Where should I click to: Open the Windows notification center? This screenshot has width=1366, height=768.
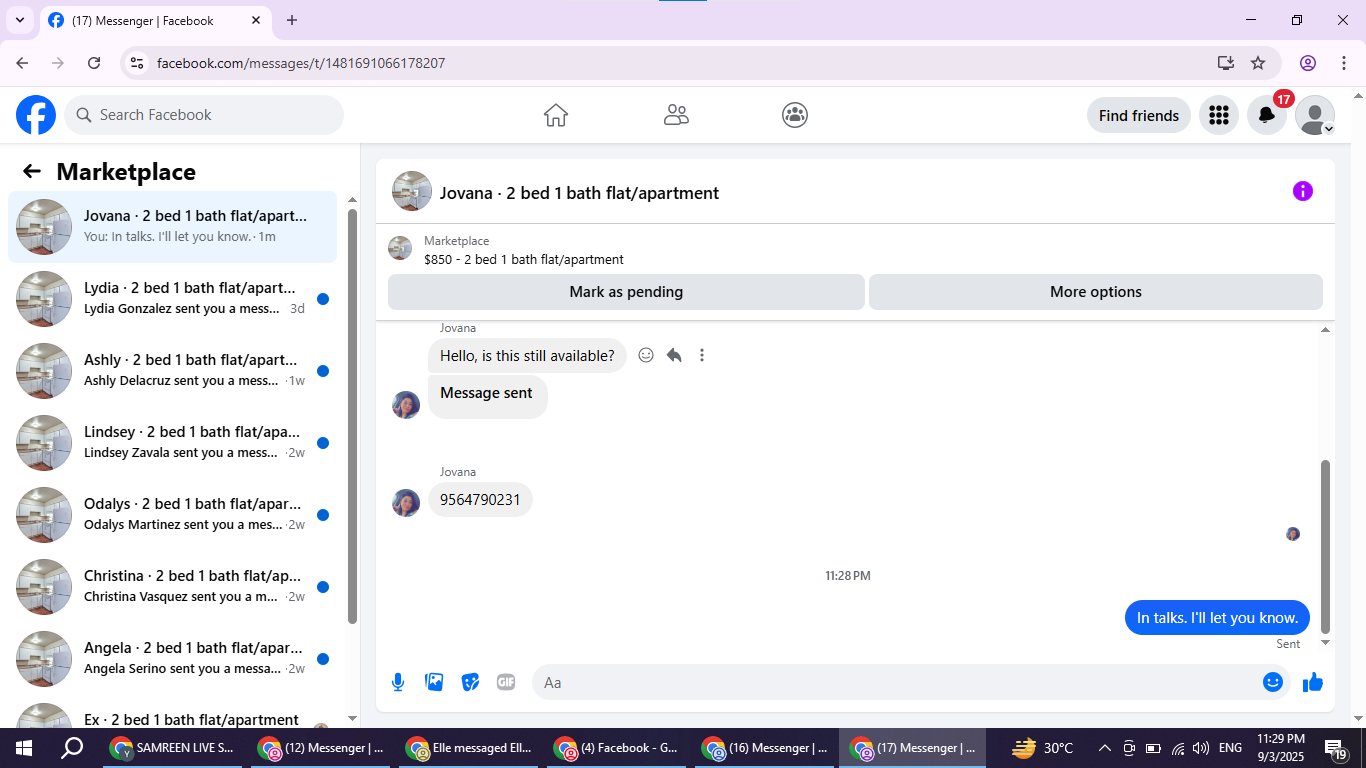[1336, 748]
